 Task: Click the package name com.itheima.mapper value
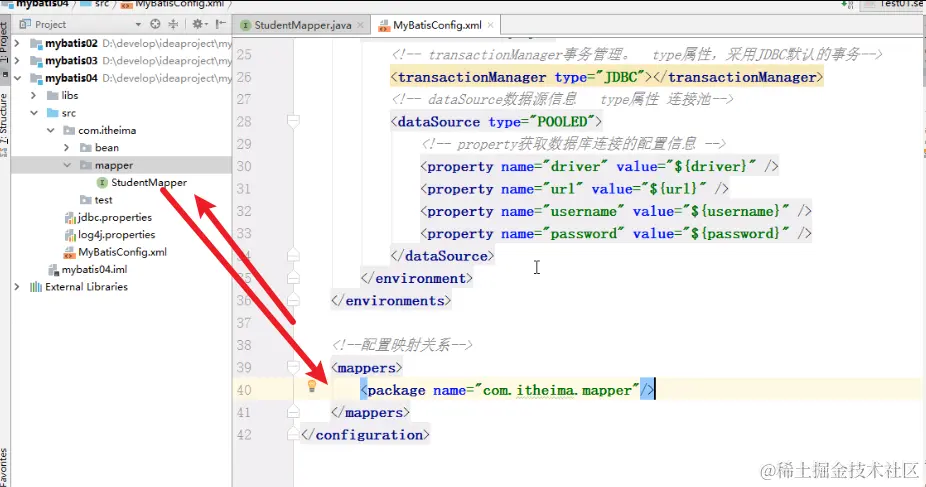(x=557, y=390)
